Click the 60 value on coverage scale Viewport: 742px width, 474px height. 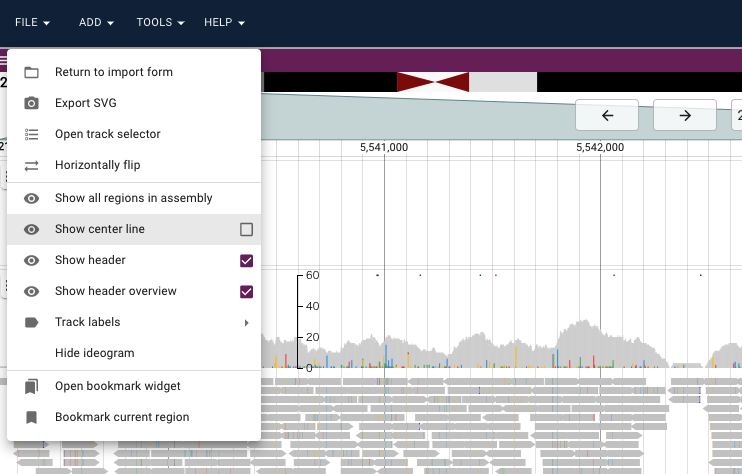(312, 275)
